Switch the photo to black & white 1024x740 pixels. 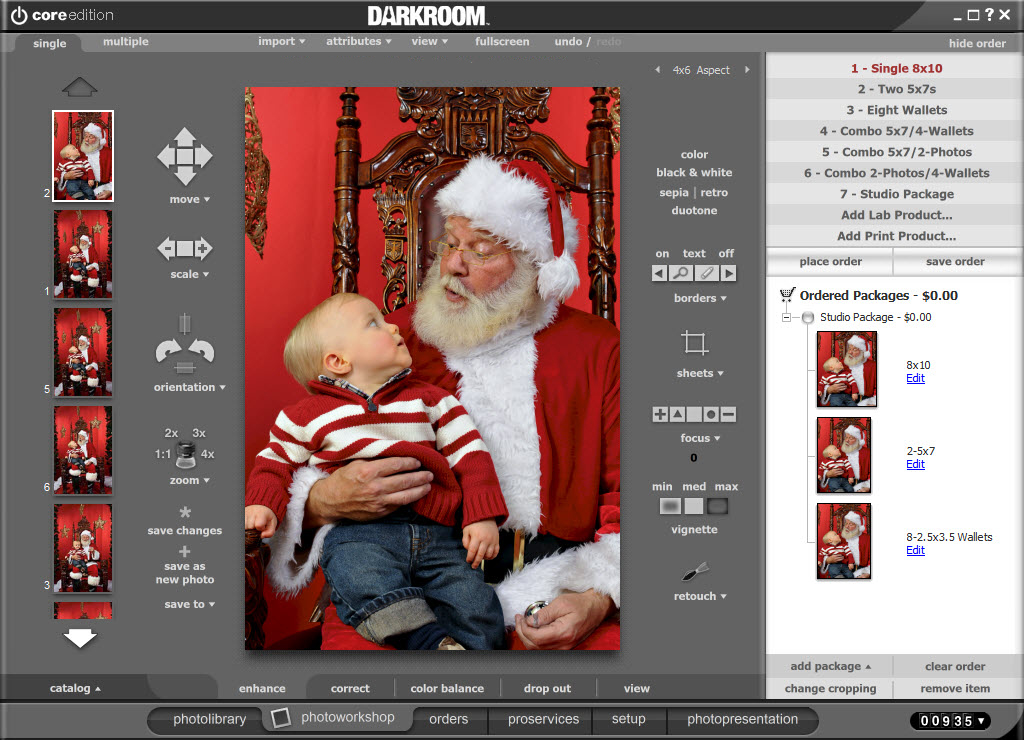(695, 173)
